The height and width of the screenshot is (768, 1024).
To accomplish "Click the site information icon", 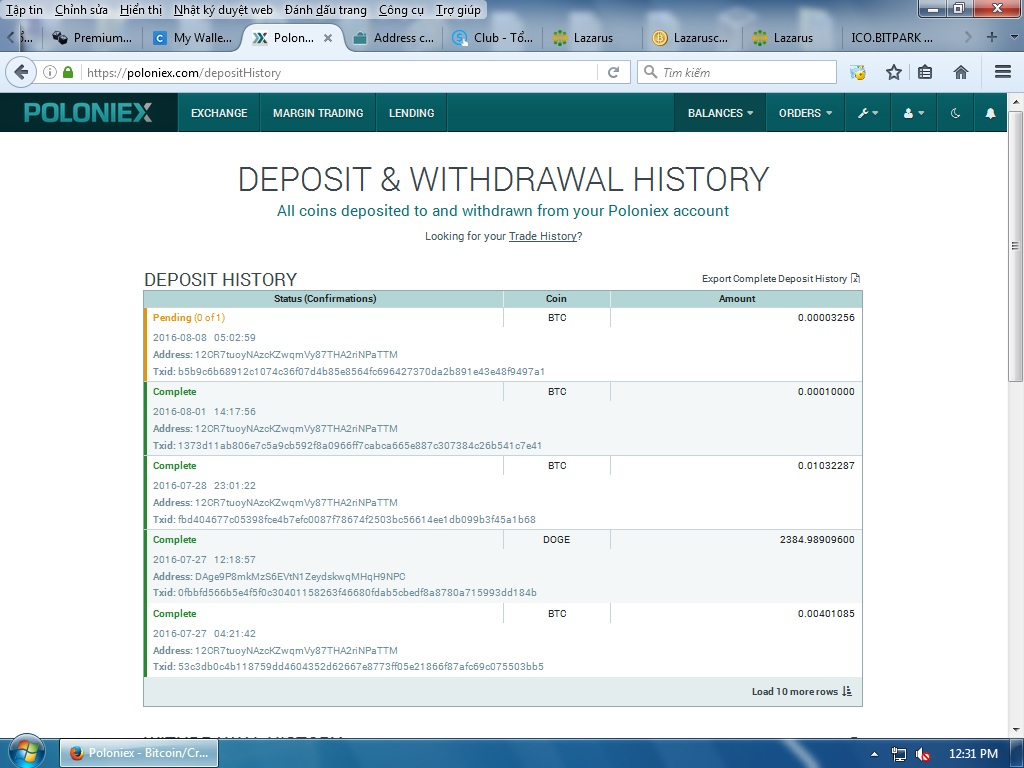I will coord(50,72).
